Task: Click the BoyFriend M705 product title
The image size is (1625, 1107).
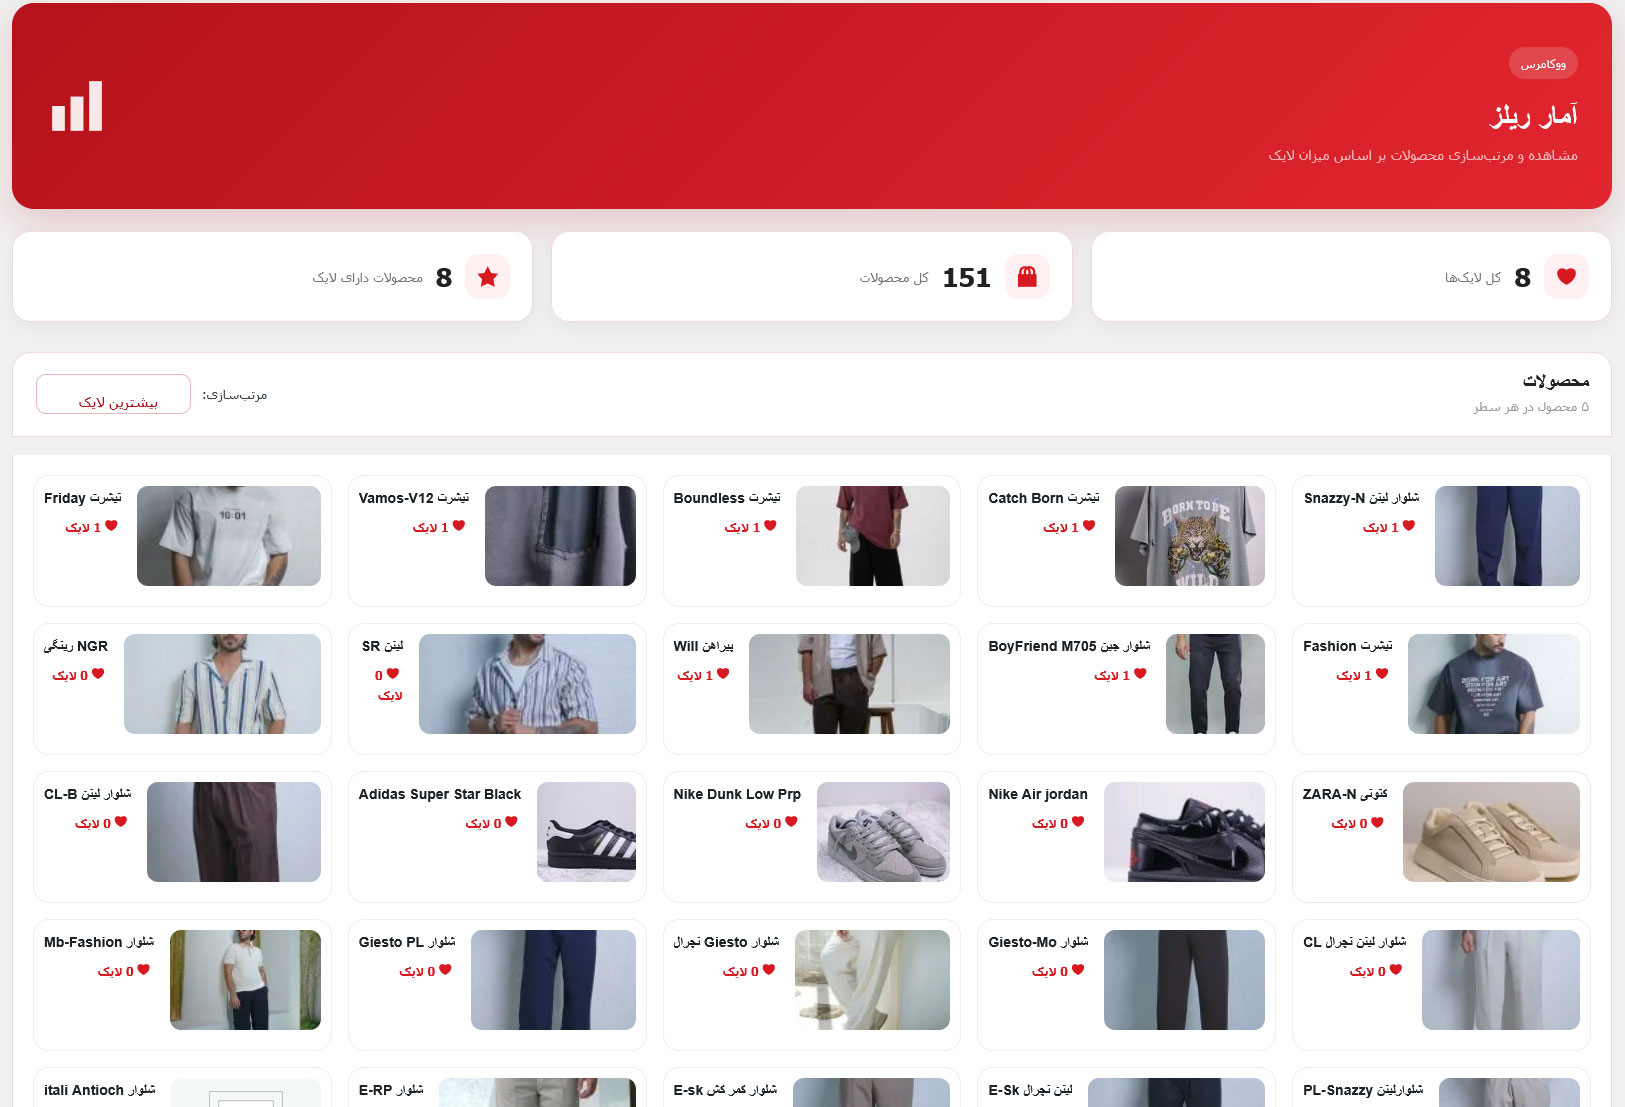Action: [x=1069, y=646]
